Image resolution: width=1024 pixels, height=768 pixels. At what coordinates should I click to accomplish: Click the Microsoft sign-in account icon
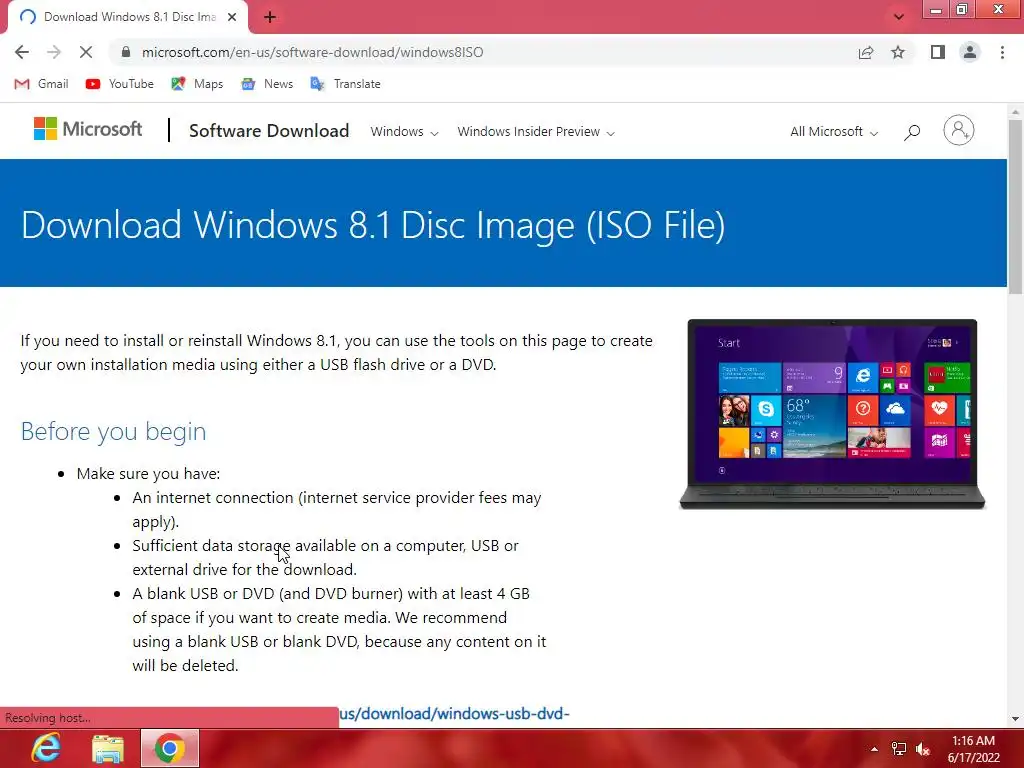pos(959,130)
